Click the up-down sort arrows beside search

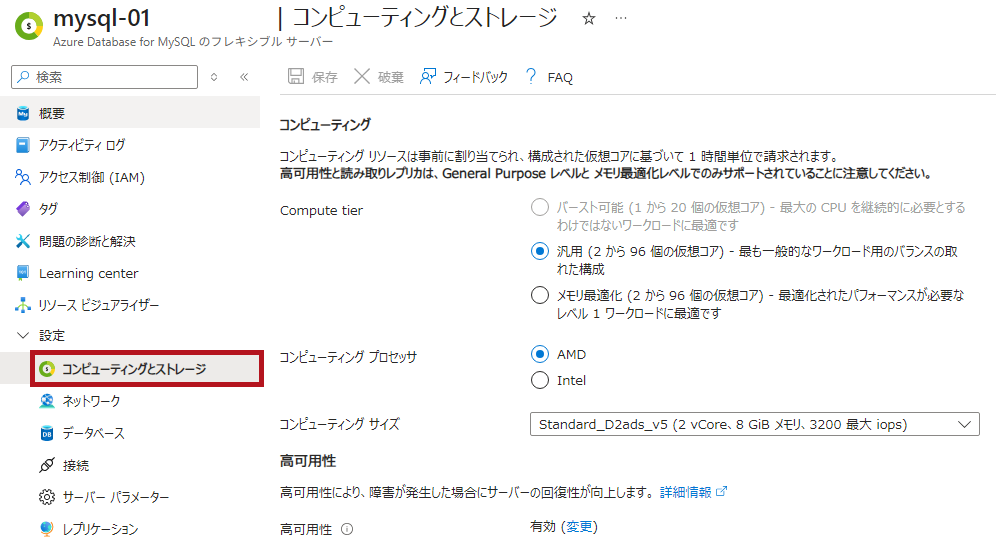click(x=213, y=77)
